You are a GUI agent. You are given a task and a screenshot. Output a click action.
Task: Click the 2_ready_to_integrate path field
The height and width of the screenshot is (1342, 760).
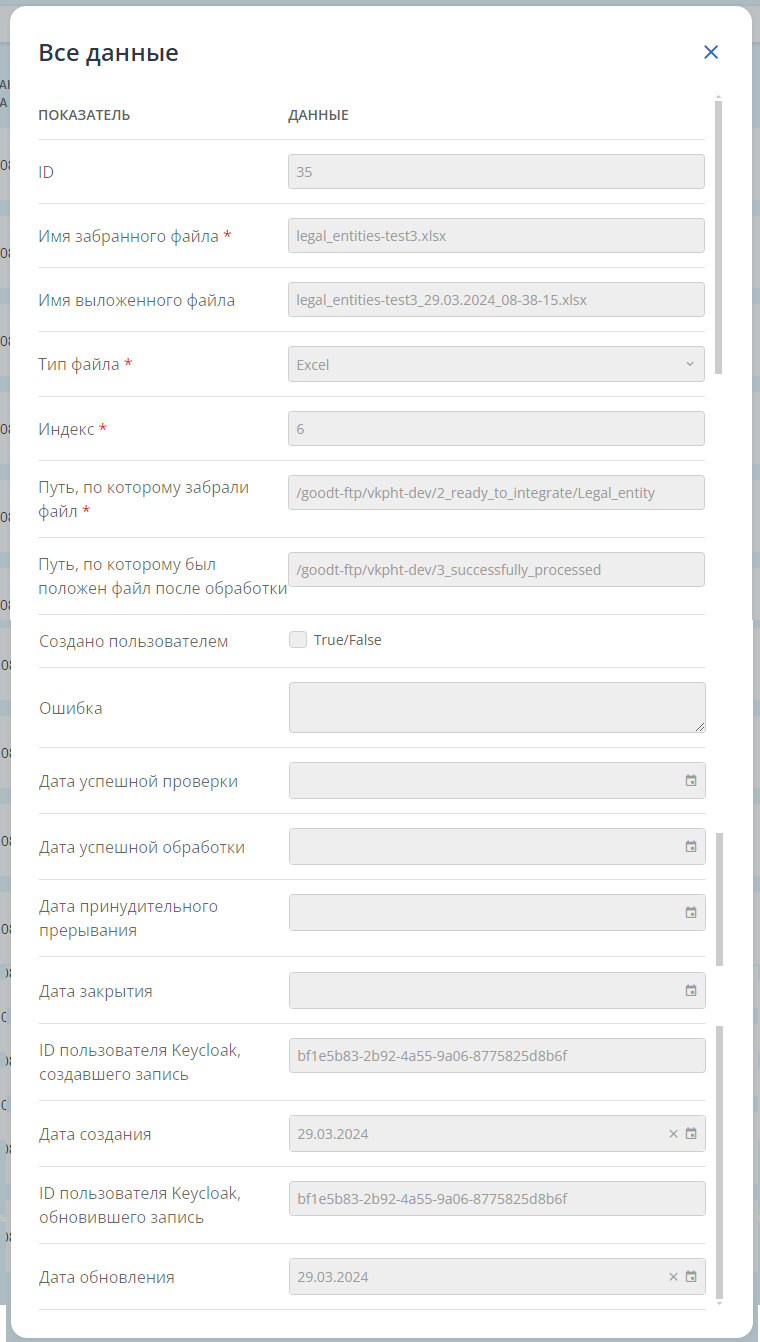pos(496,492)
